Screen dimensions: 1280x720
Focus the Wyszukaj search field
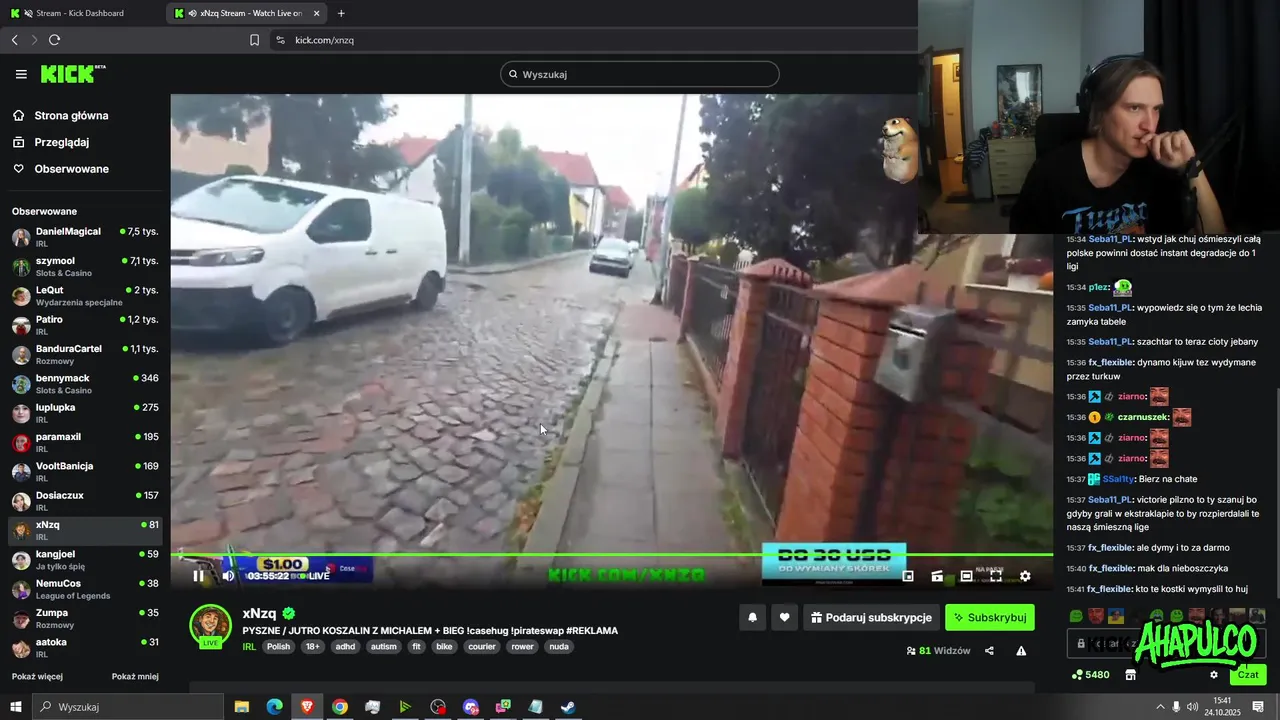point(640,74)
